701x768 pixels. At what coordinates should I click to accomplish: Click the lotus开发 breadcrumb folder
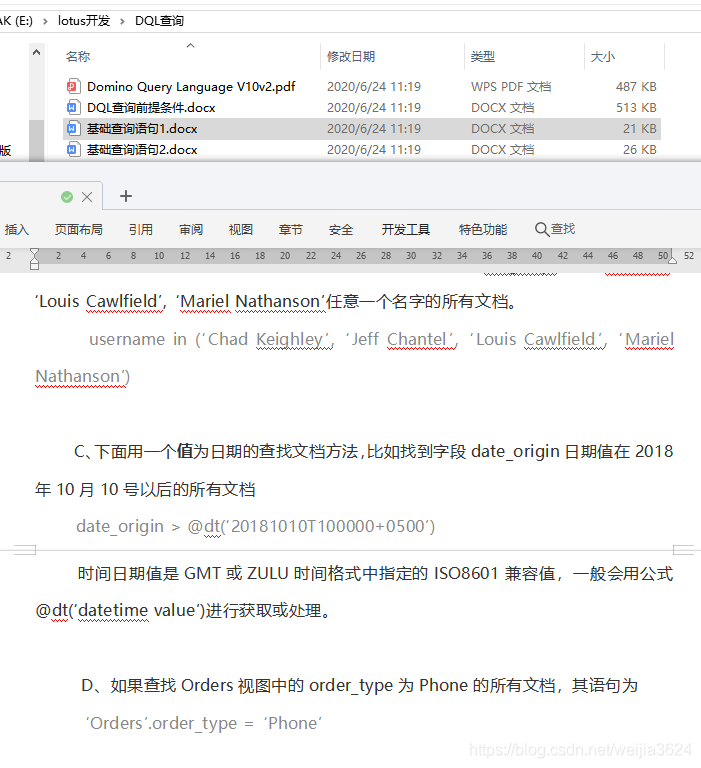point(84,21)
